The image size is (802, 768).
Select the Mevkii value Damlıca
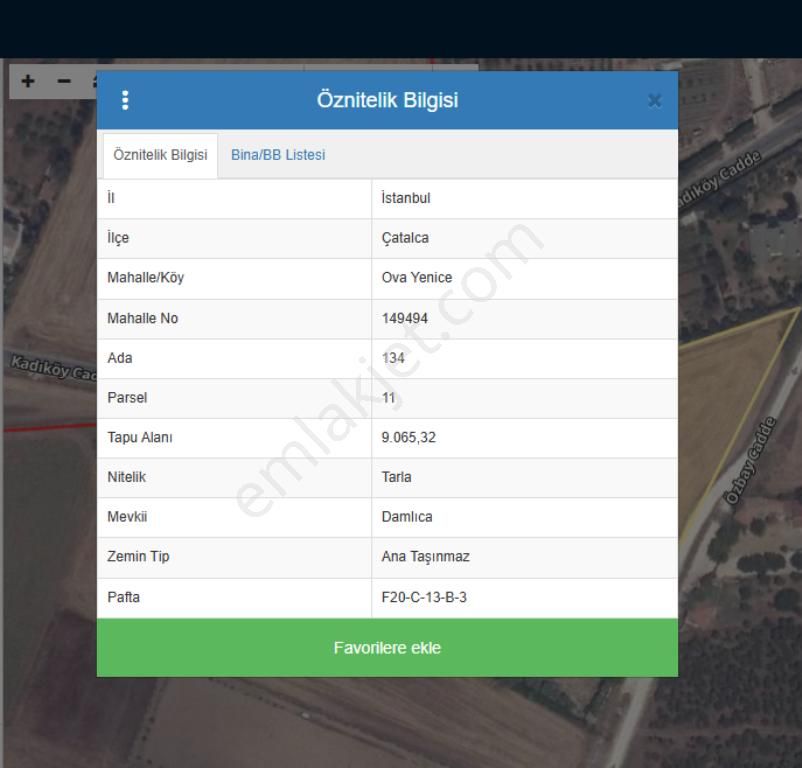click(407, 517)
